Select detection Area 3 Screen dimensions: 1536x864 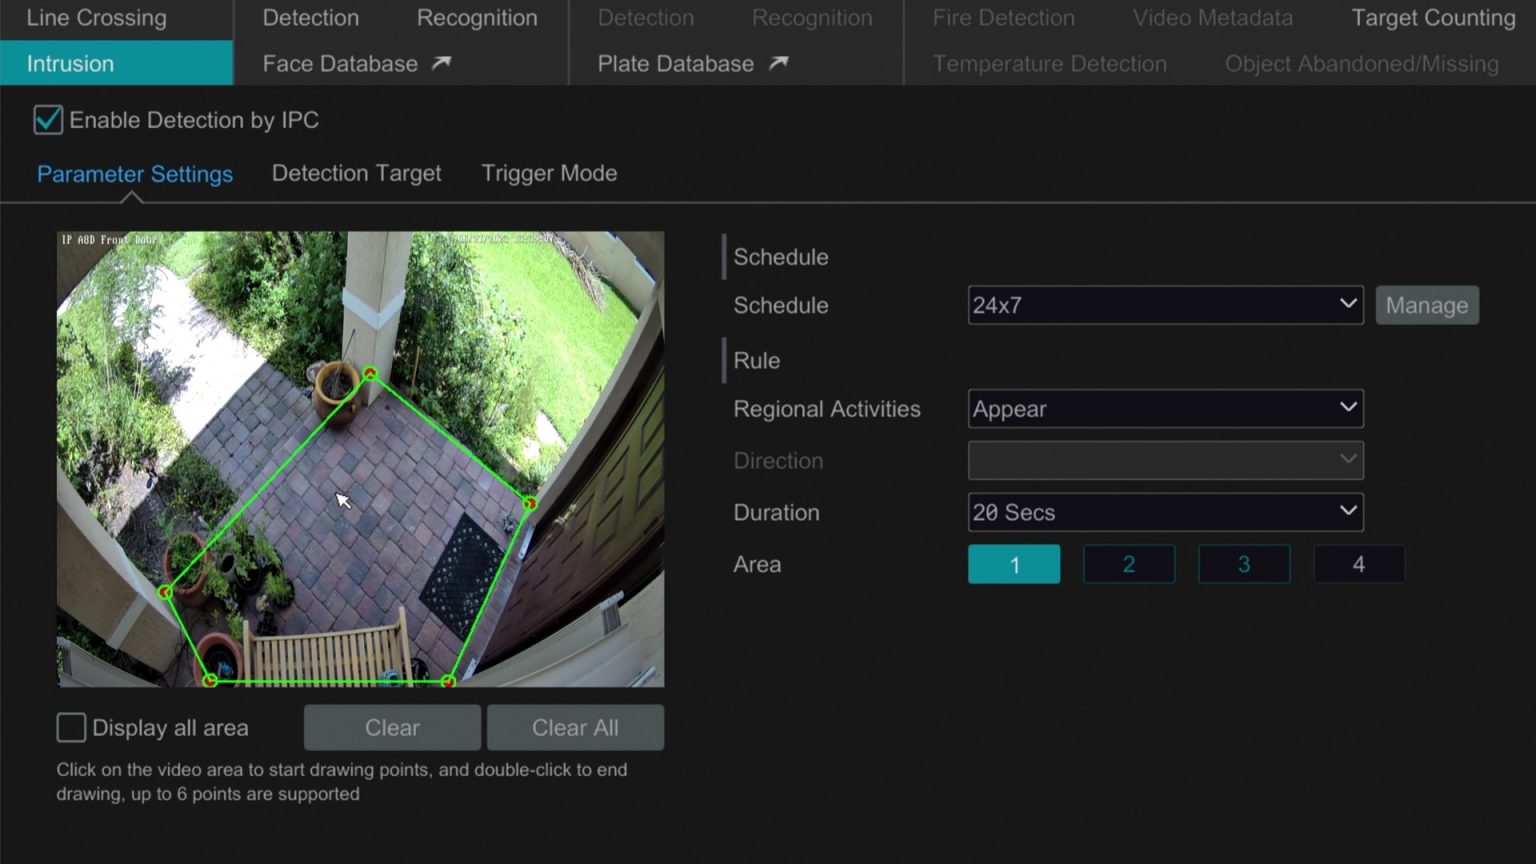point(1244,563)
